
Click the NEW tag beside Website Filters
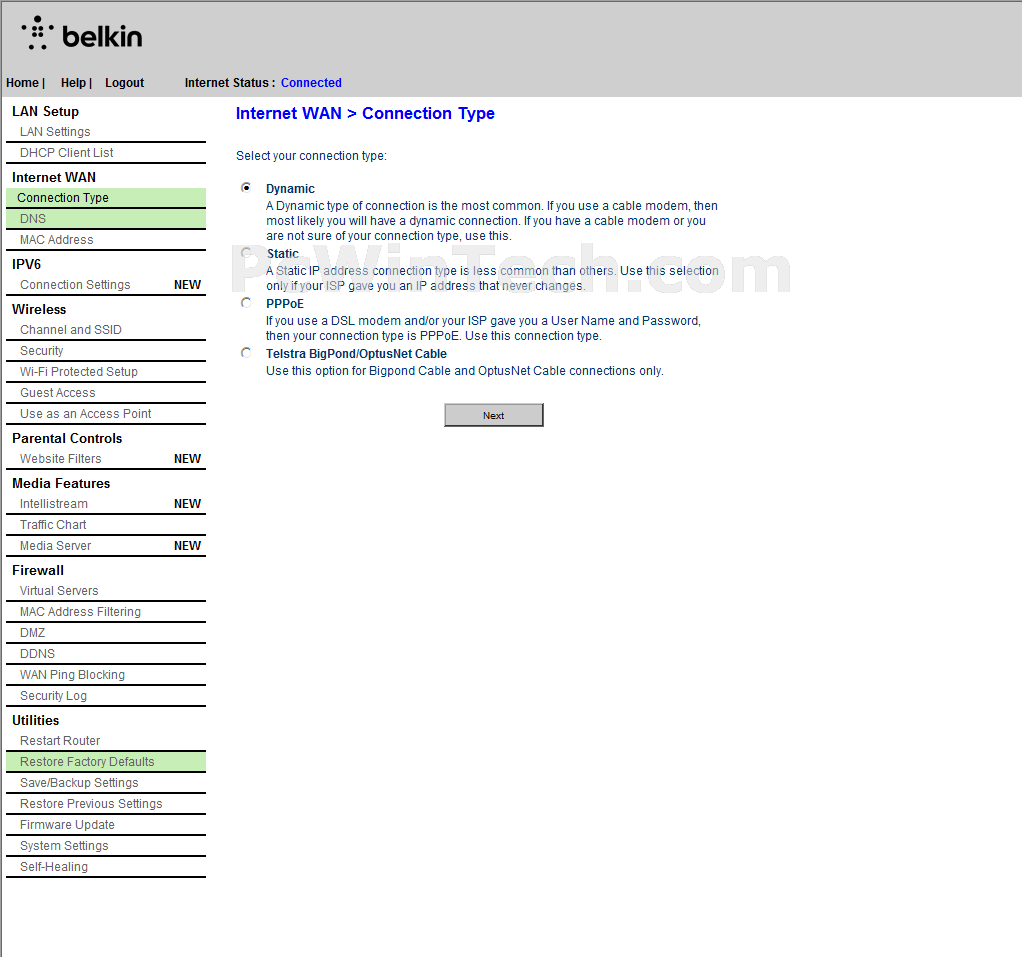pos(187,459)
